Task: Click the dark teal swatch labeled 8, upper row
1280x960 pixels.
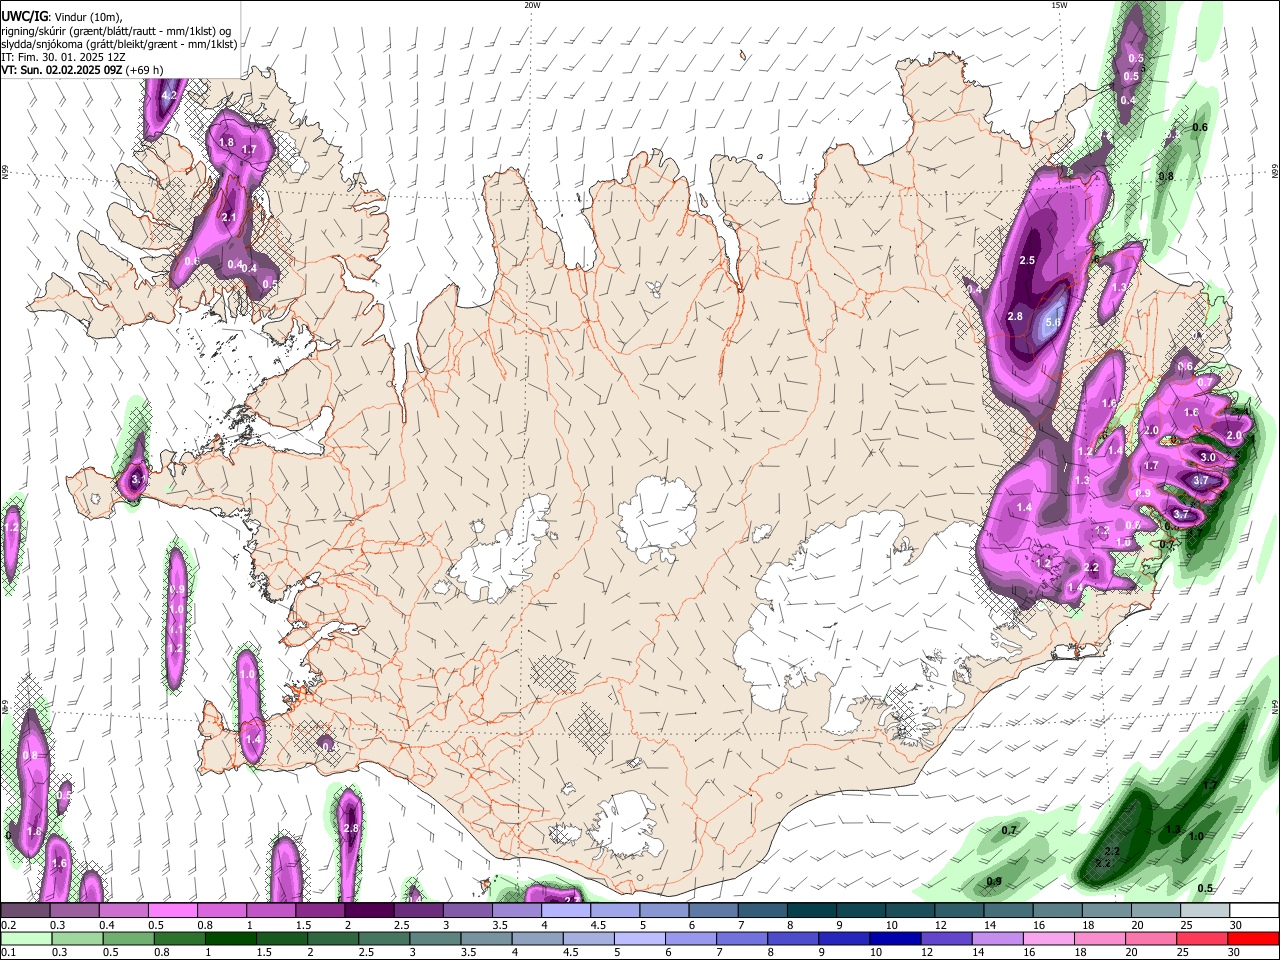Action: click(x=811, y=911)
